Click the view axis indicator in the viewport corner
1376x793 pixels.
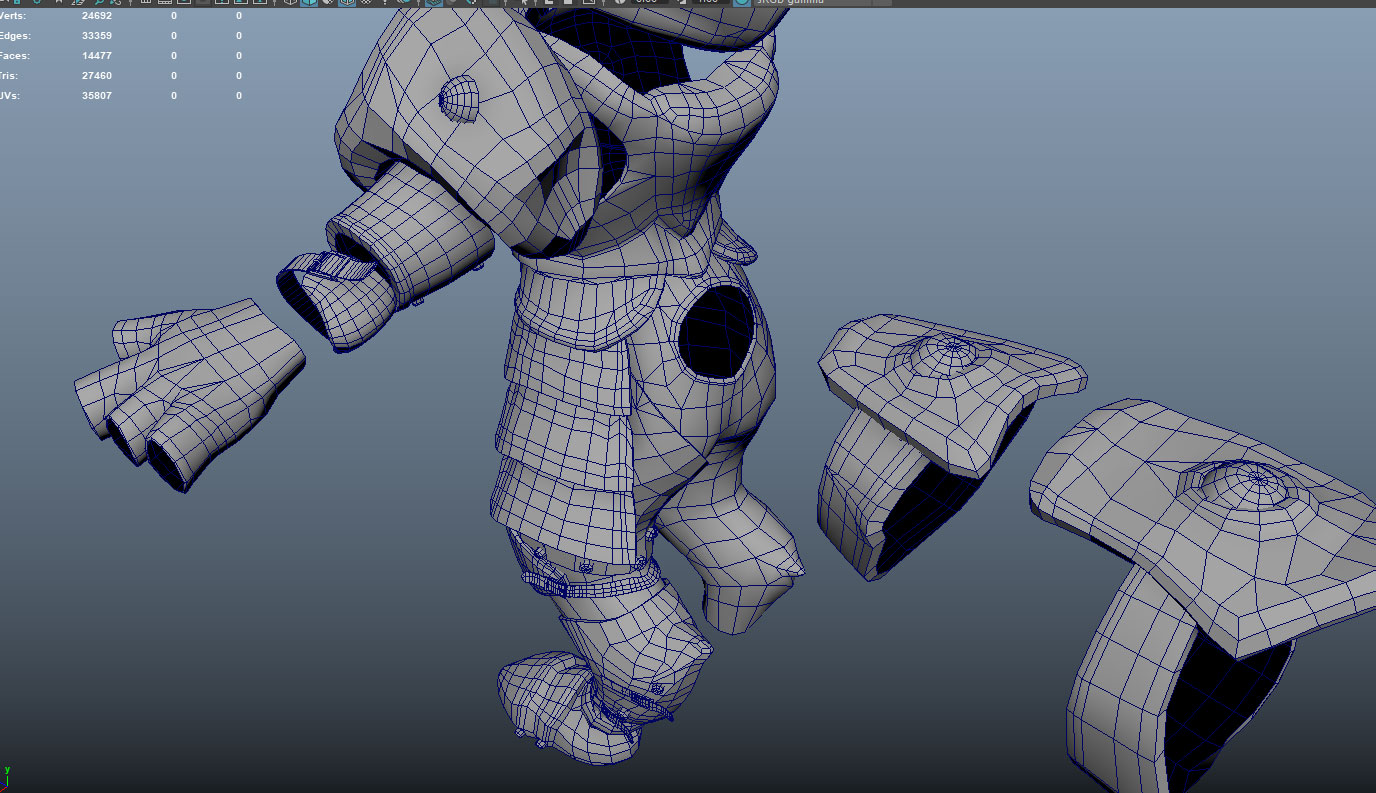(x=6, y=778)
